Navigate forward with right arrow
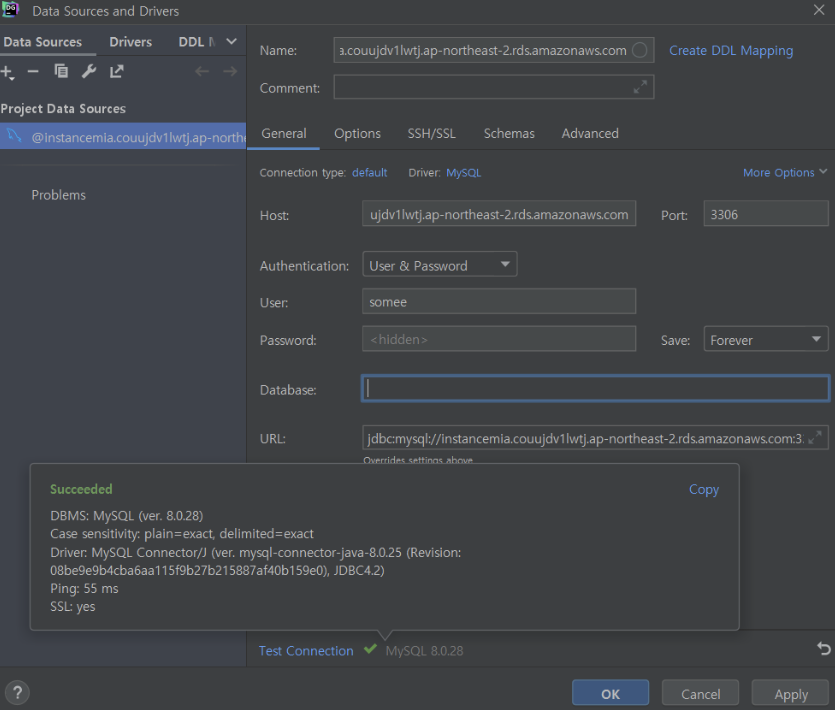The height and width of the screenshot is (710, 835). 230,71
